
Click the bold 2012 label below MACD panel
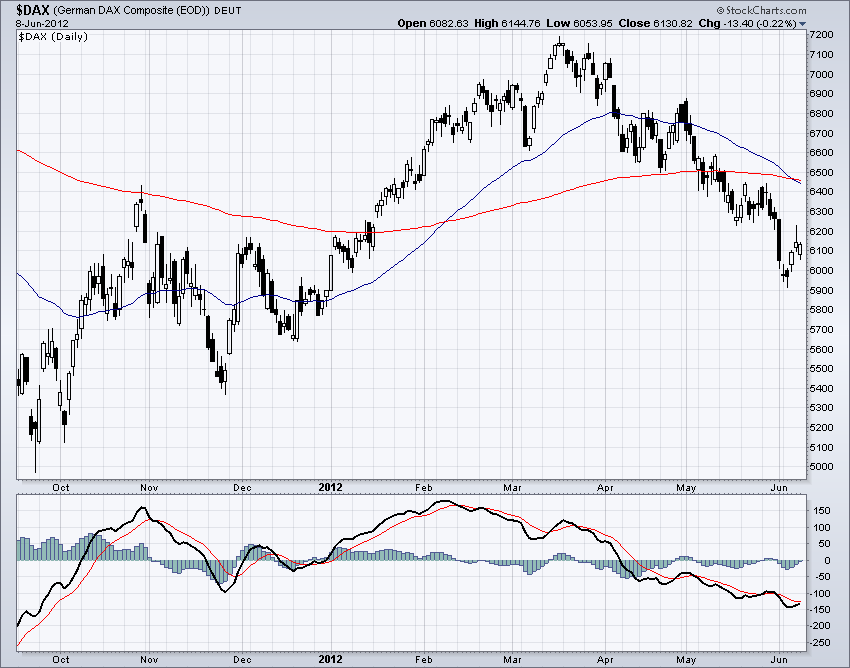[330, 659]
